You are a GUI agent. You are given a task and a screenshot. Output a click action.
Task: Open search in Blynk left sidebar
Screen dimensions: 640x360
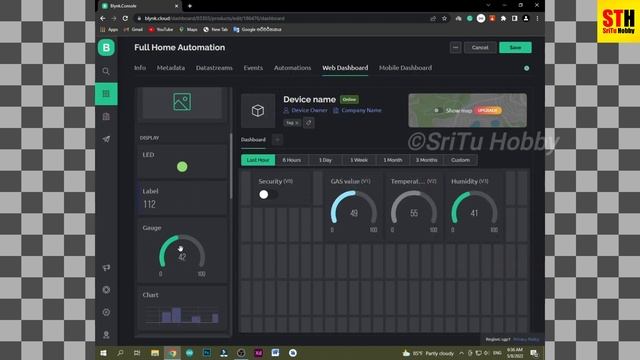(x=106, y=71)
